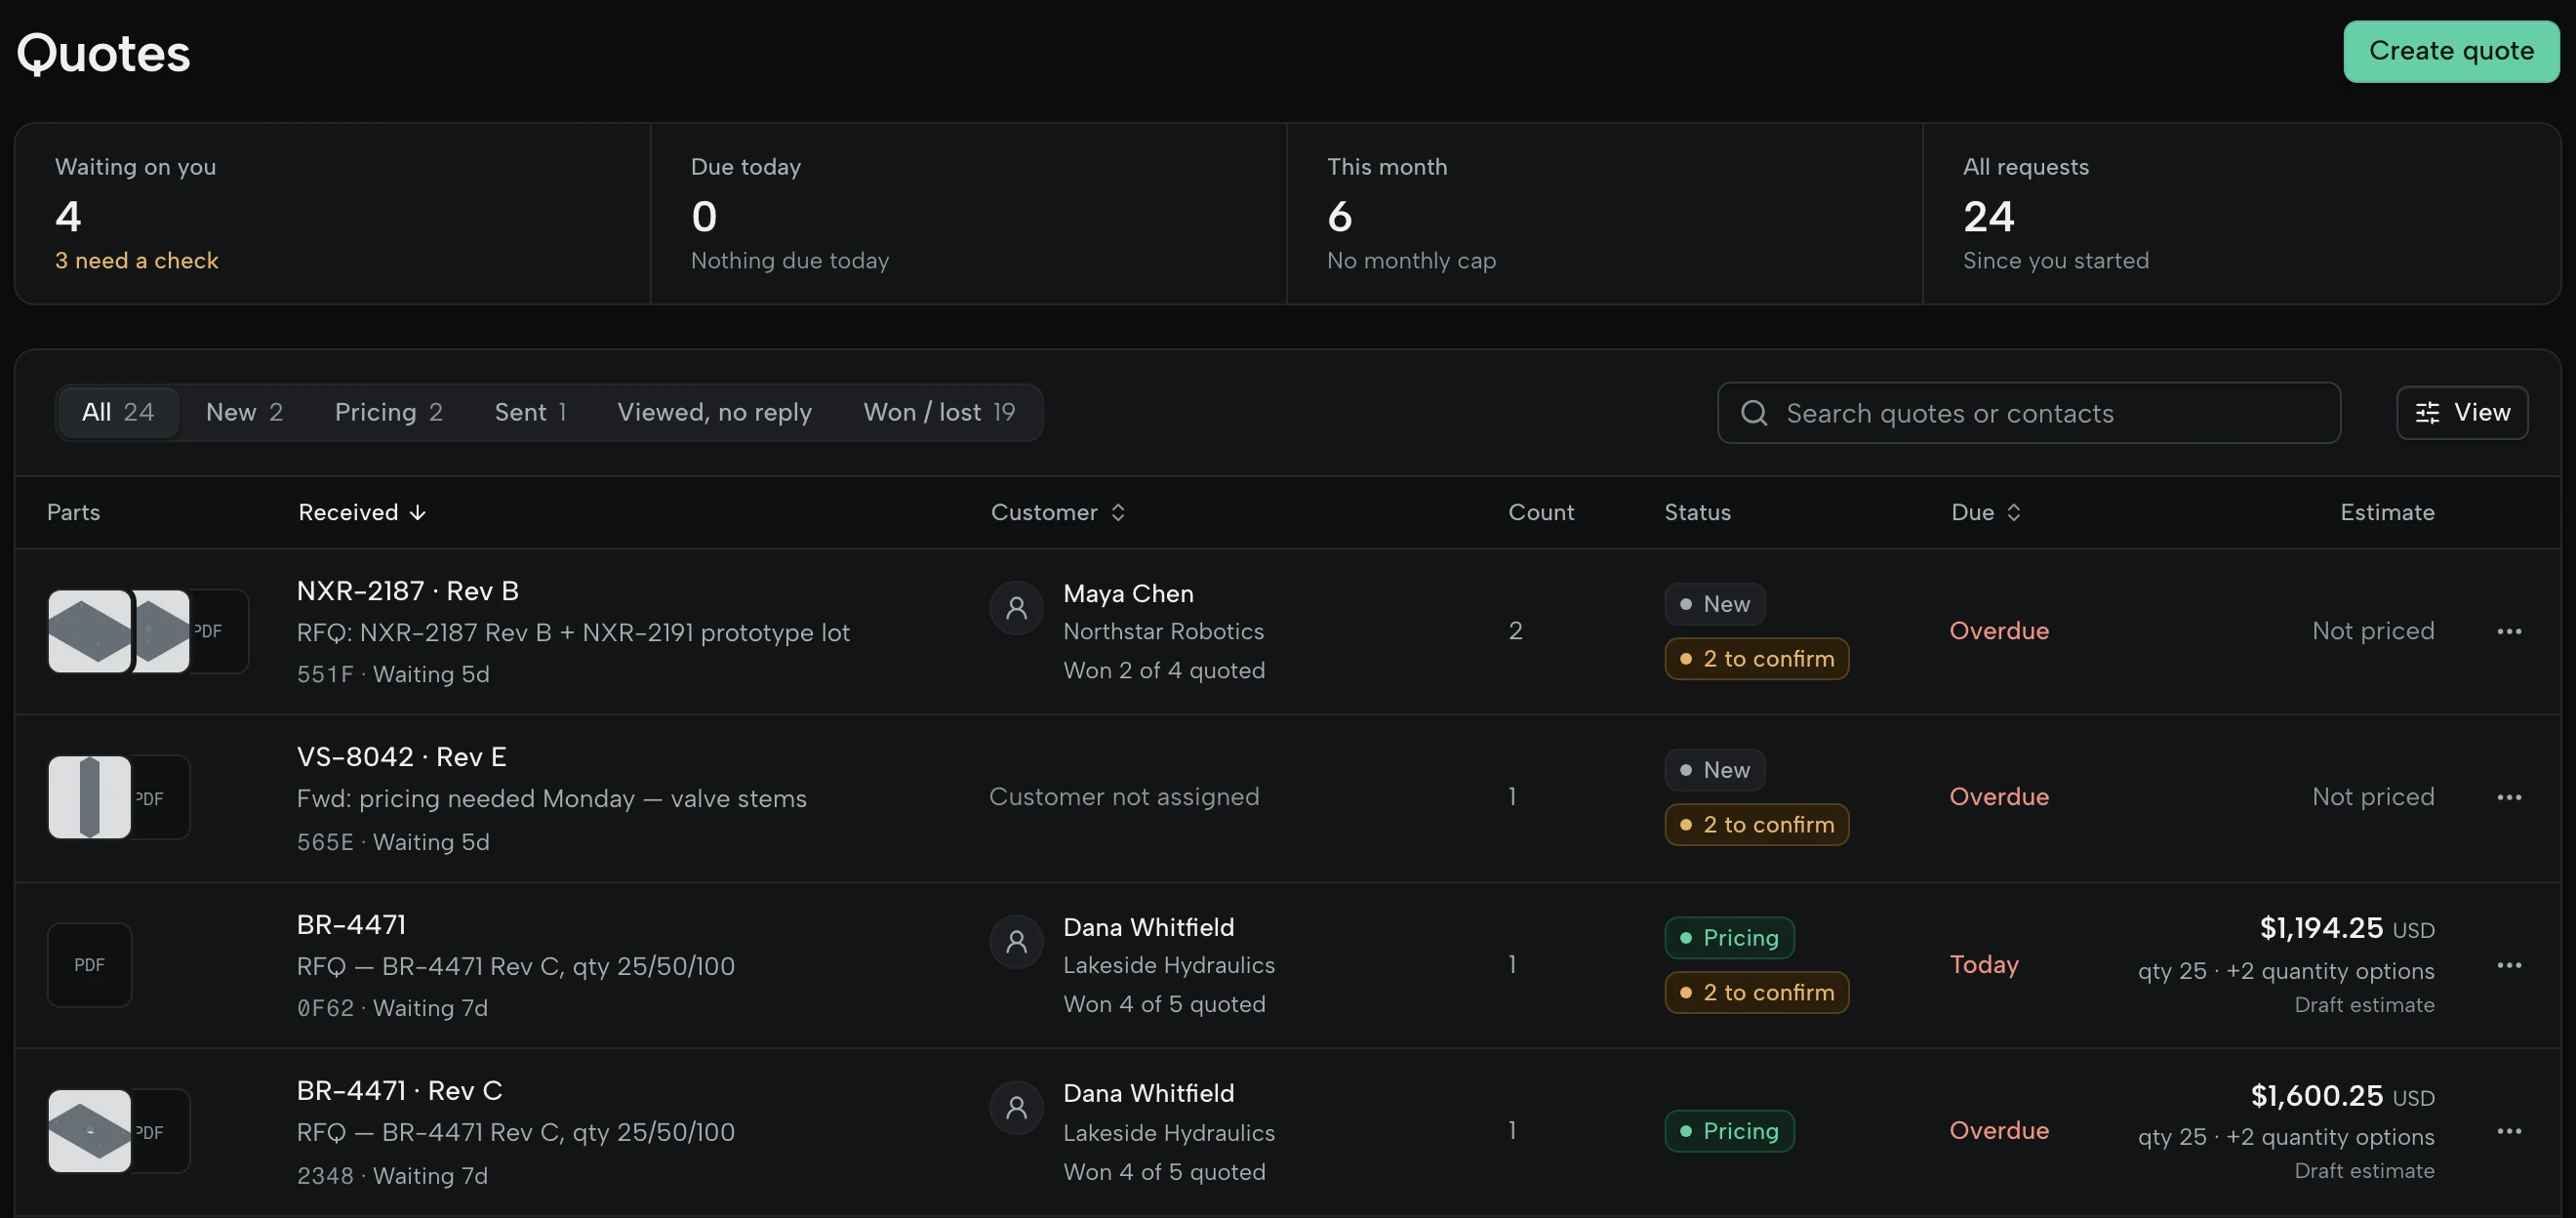Switch to the Won / lost tab
The image size is (2576, 1218).
tap(939, 412)
